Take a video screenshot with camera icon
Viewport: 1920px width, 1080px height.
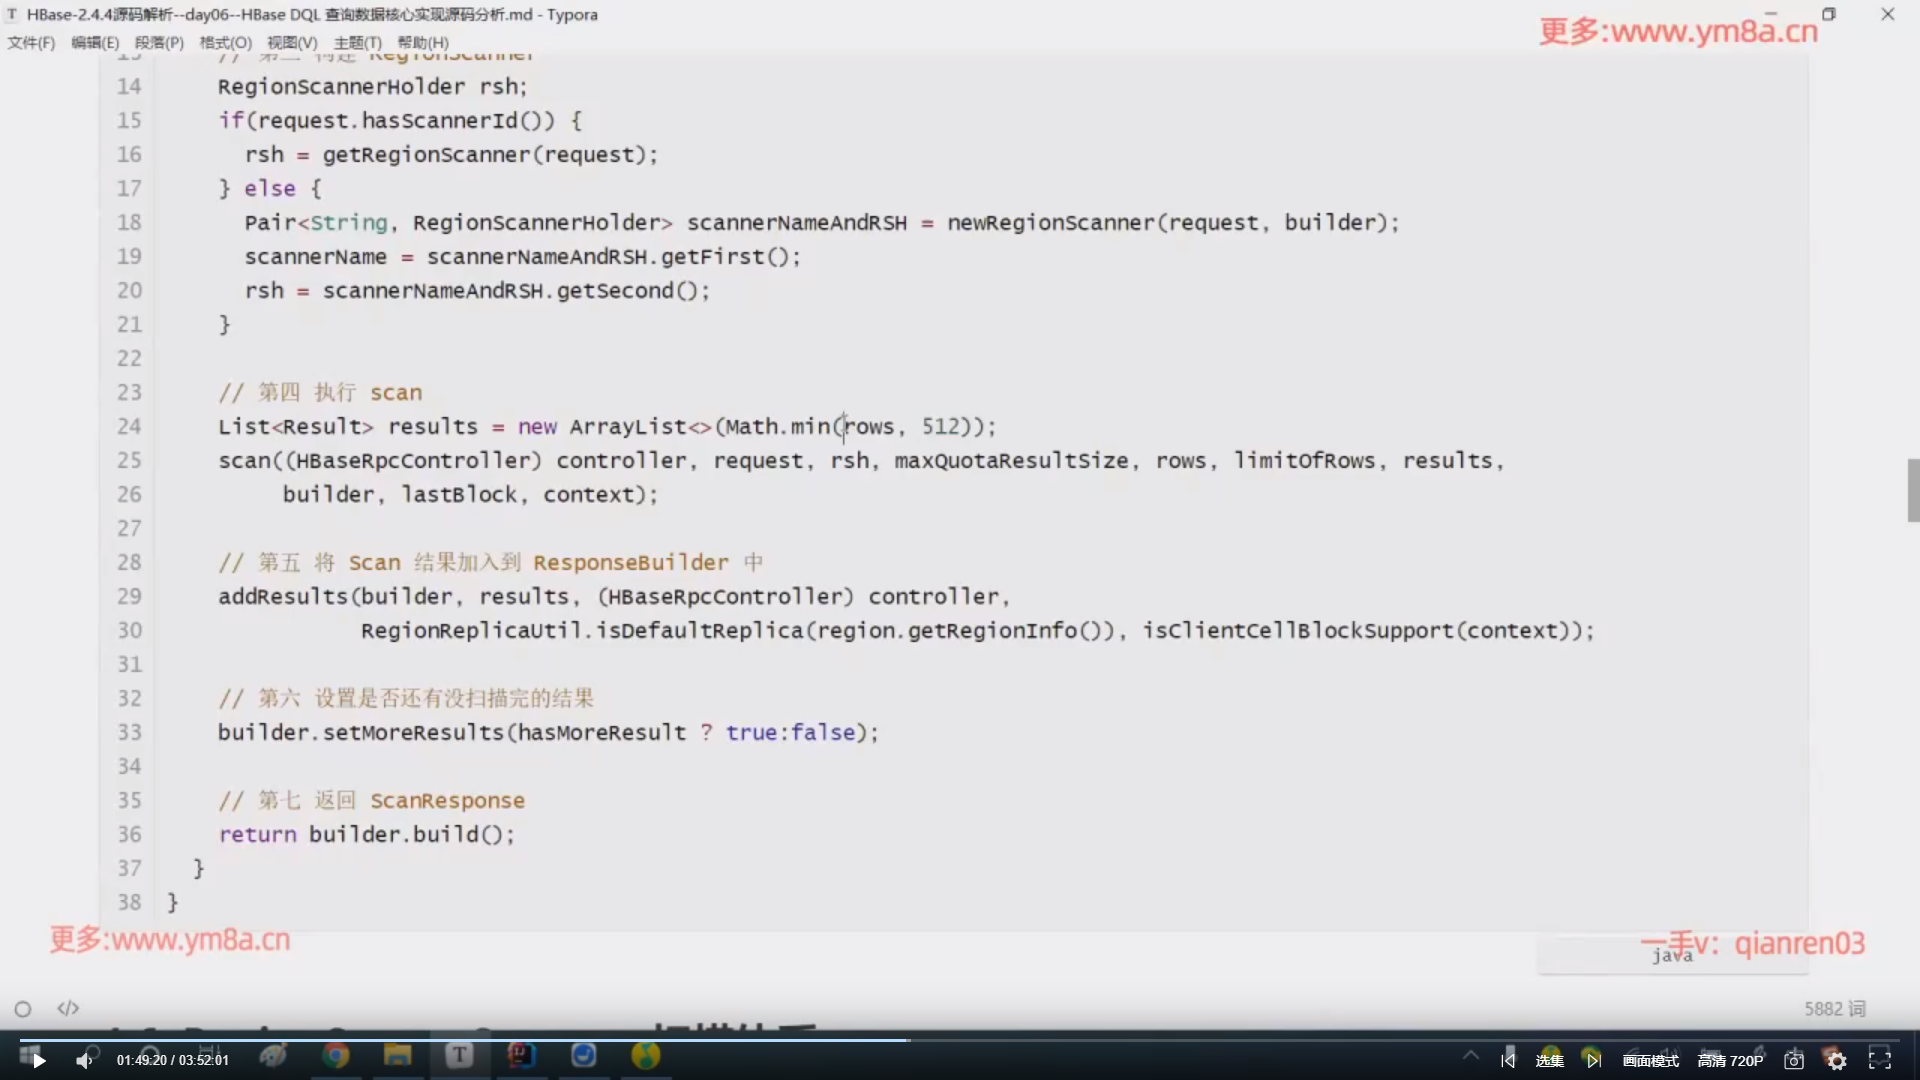coord(1794,1060)
